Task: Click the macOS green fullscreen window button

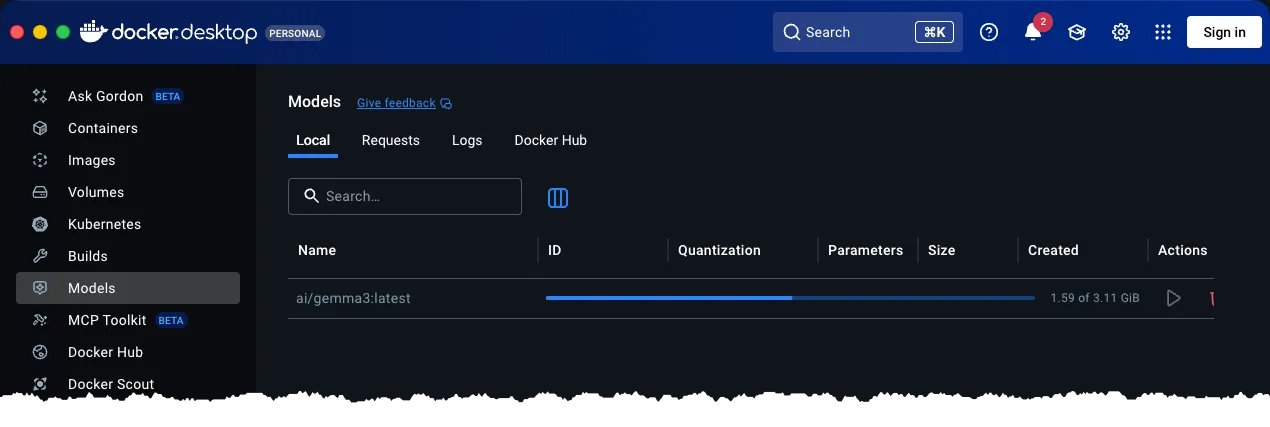Action: pyautogui.click(x=63, y=32)
